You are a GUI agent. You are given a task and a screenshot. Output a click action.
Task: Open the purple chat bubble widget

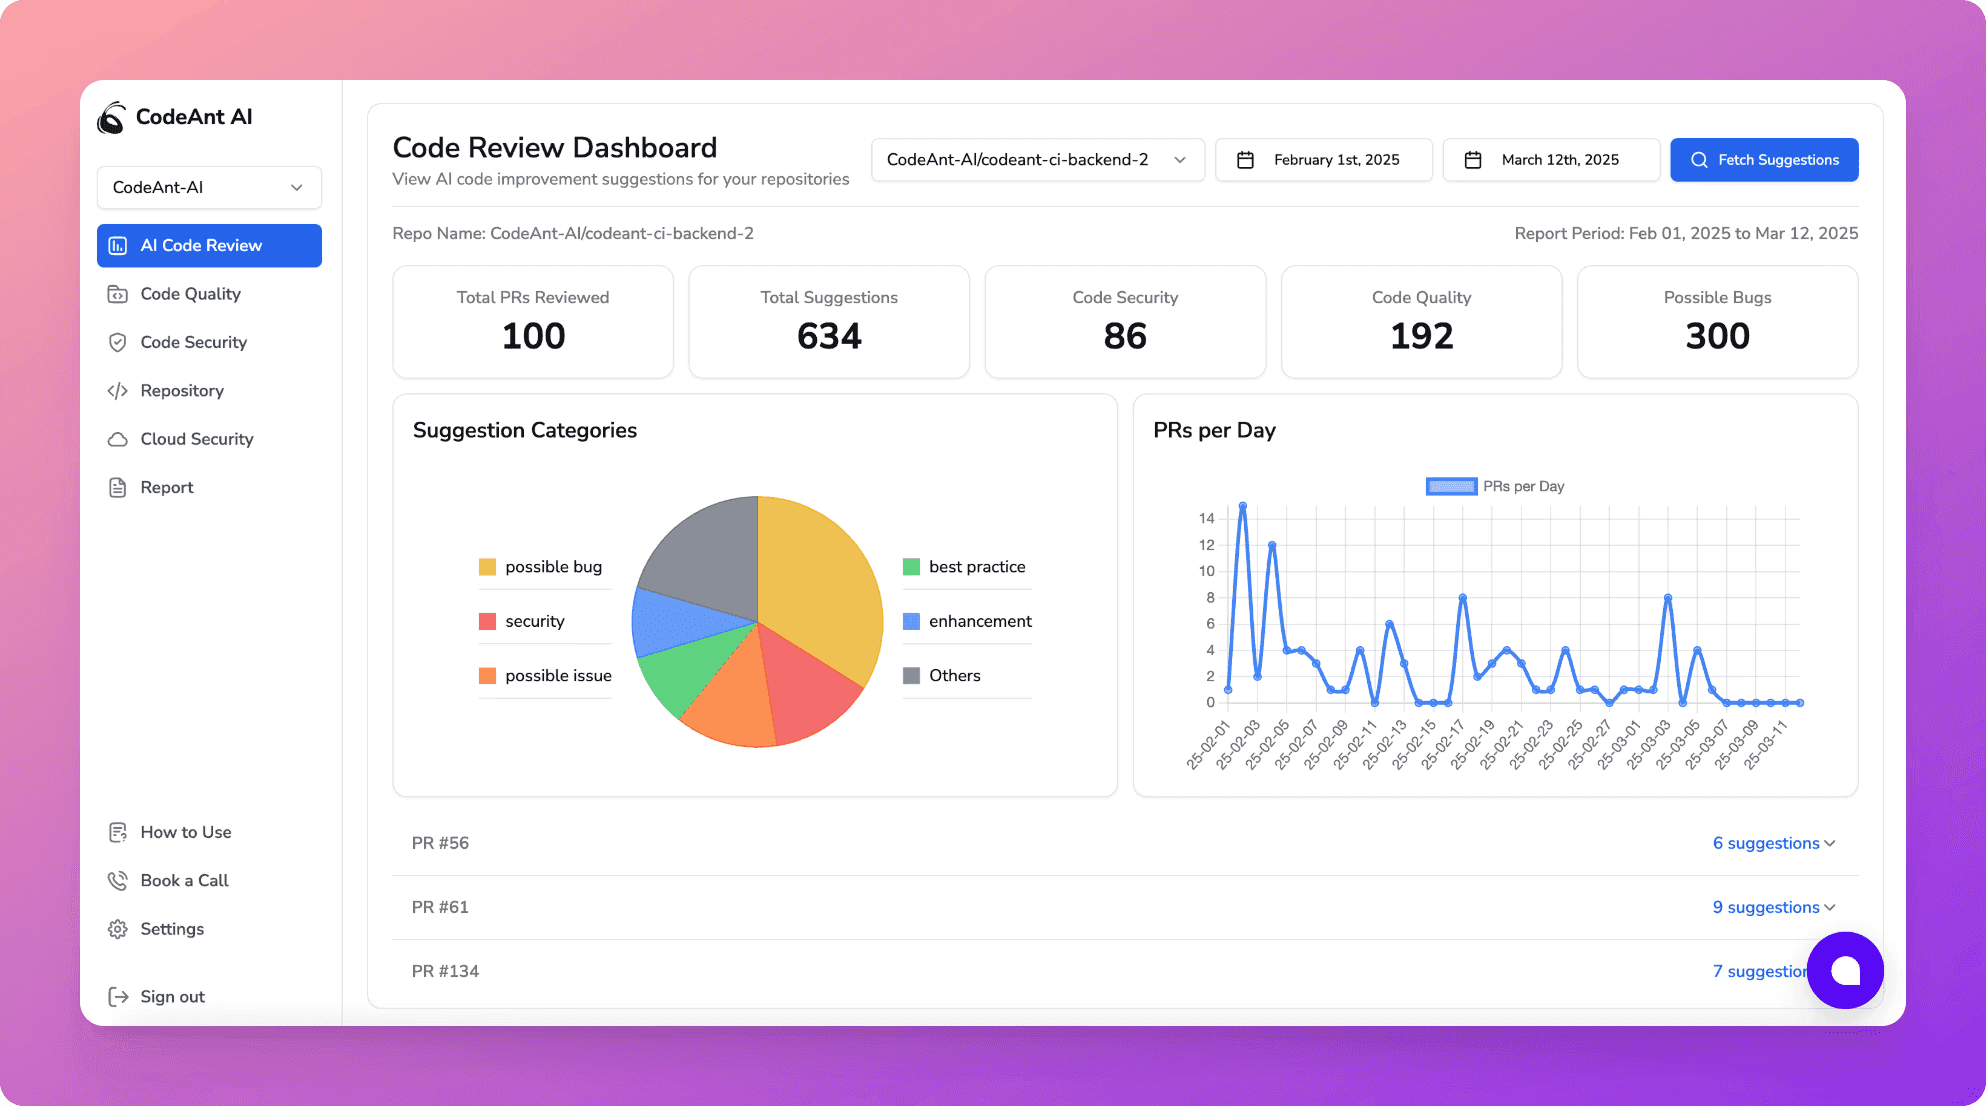1845,970
